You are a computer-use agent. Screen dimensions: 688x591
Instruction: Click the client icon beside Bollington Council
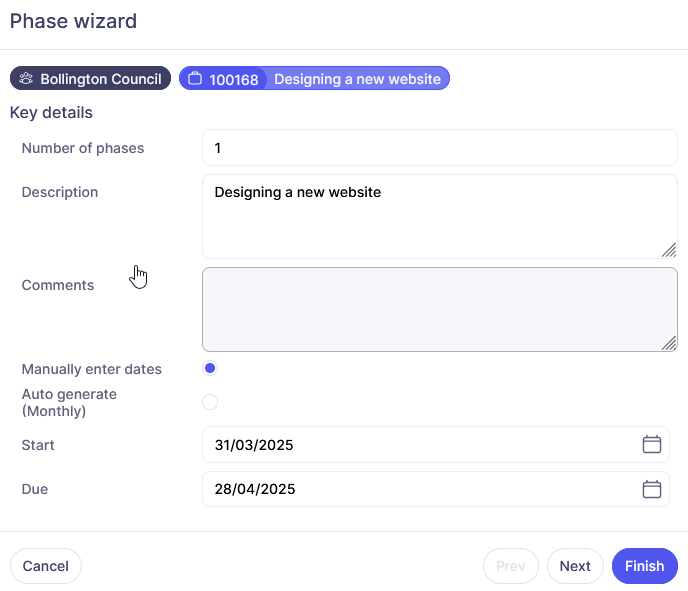click(27, 79)
